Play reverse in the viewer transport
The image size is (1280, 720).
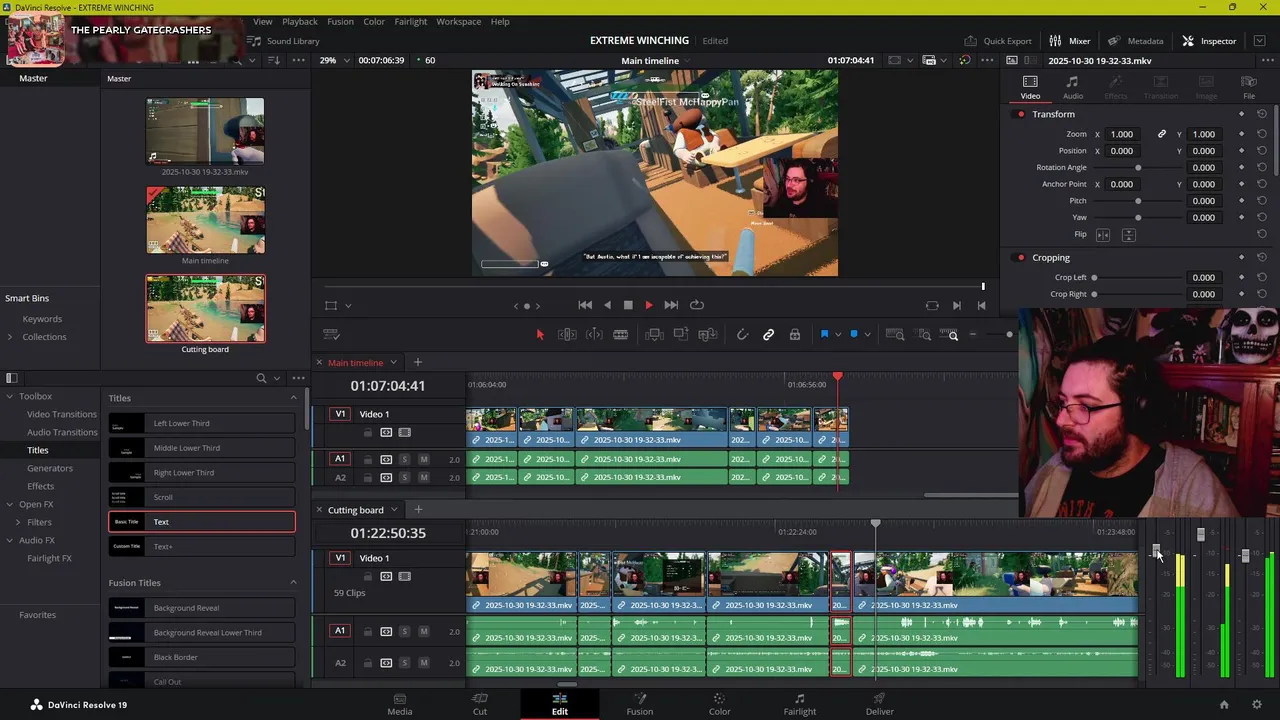pos(607,305)
